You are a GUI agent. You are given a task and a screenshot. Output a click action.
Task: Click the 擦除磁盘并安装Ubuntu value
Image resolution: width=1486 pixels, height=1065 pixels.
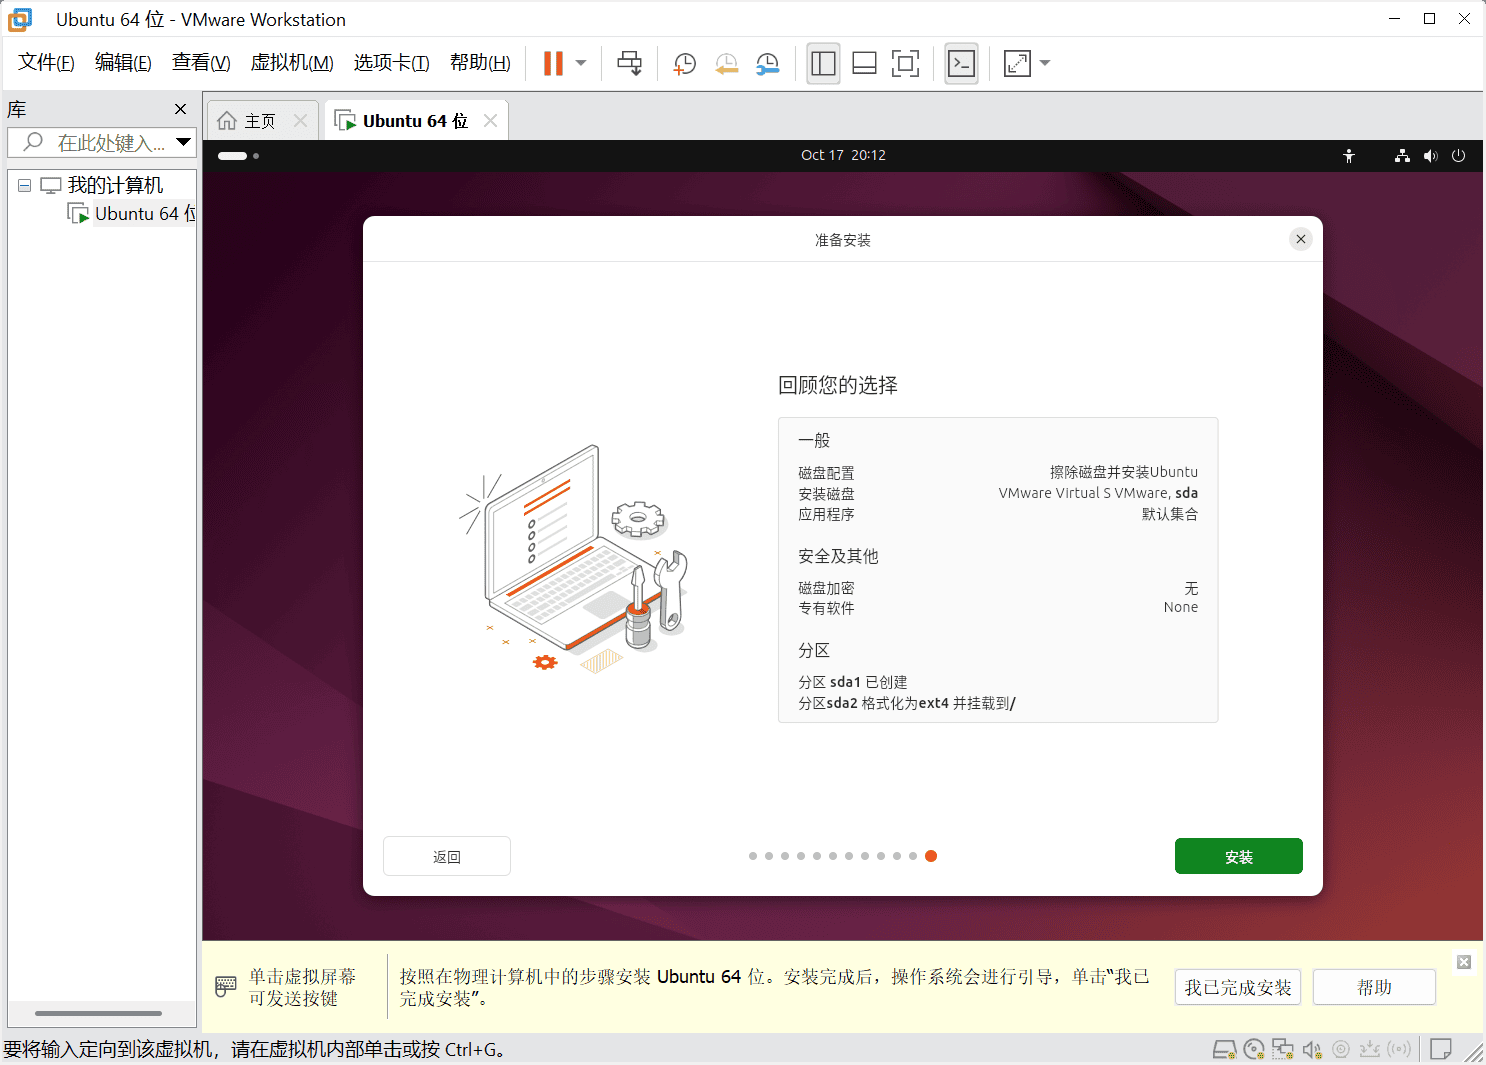tap(1123, 472)
